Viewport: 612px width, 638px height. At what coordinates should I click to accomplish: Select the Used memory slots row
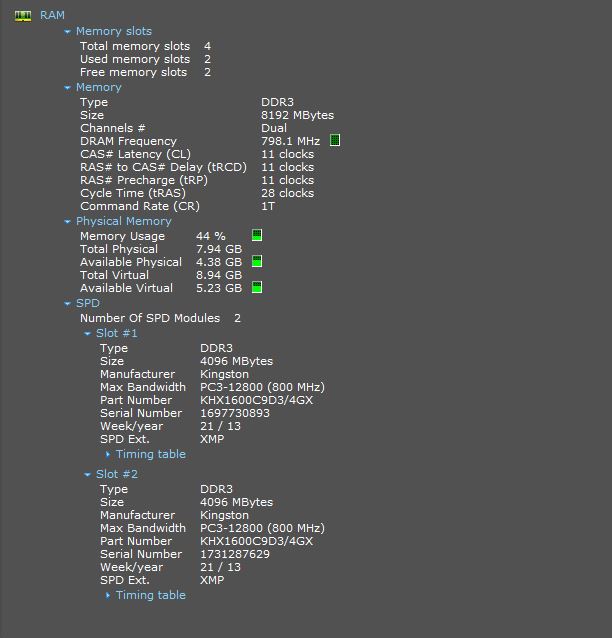[145, 59]
